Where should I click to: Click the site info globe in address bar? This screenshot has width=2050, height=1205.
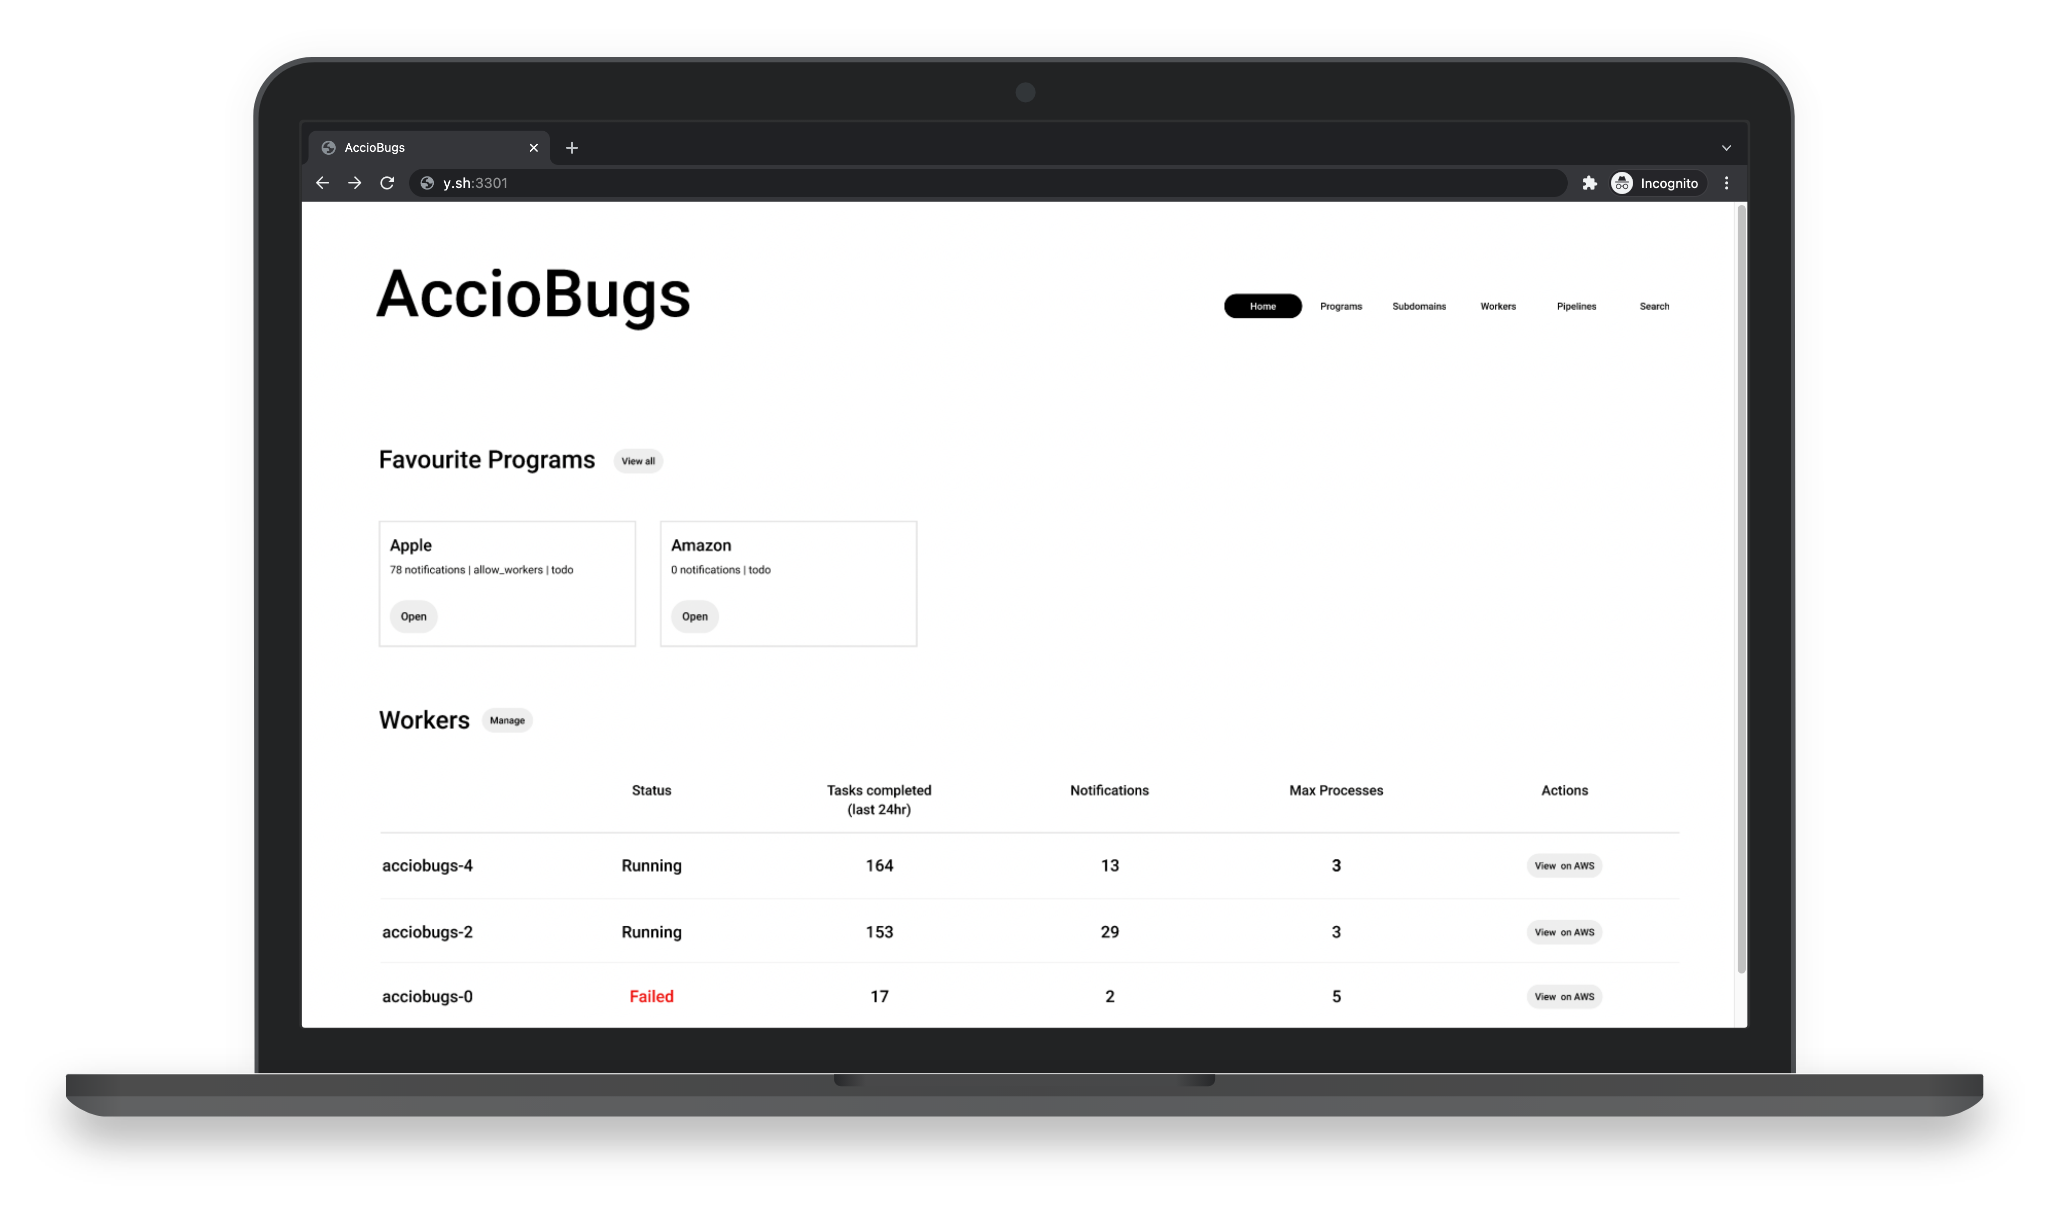pos(427,183)
